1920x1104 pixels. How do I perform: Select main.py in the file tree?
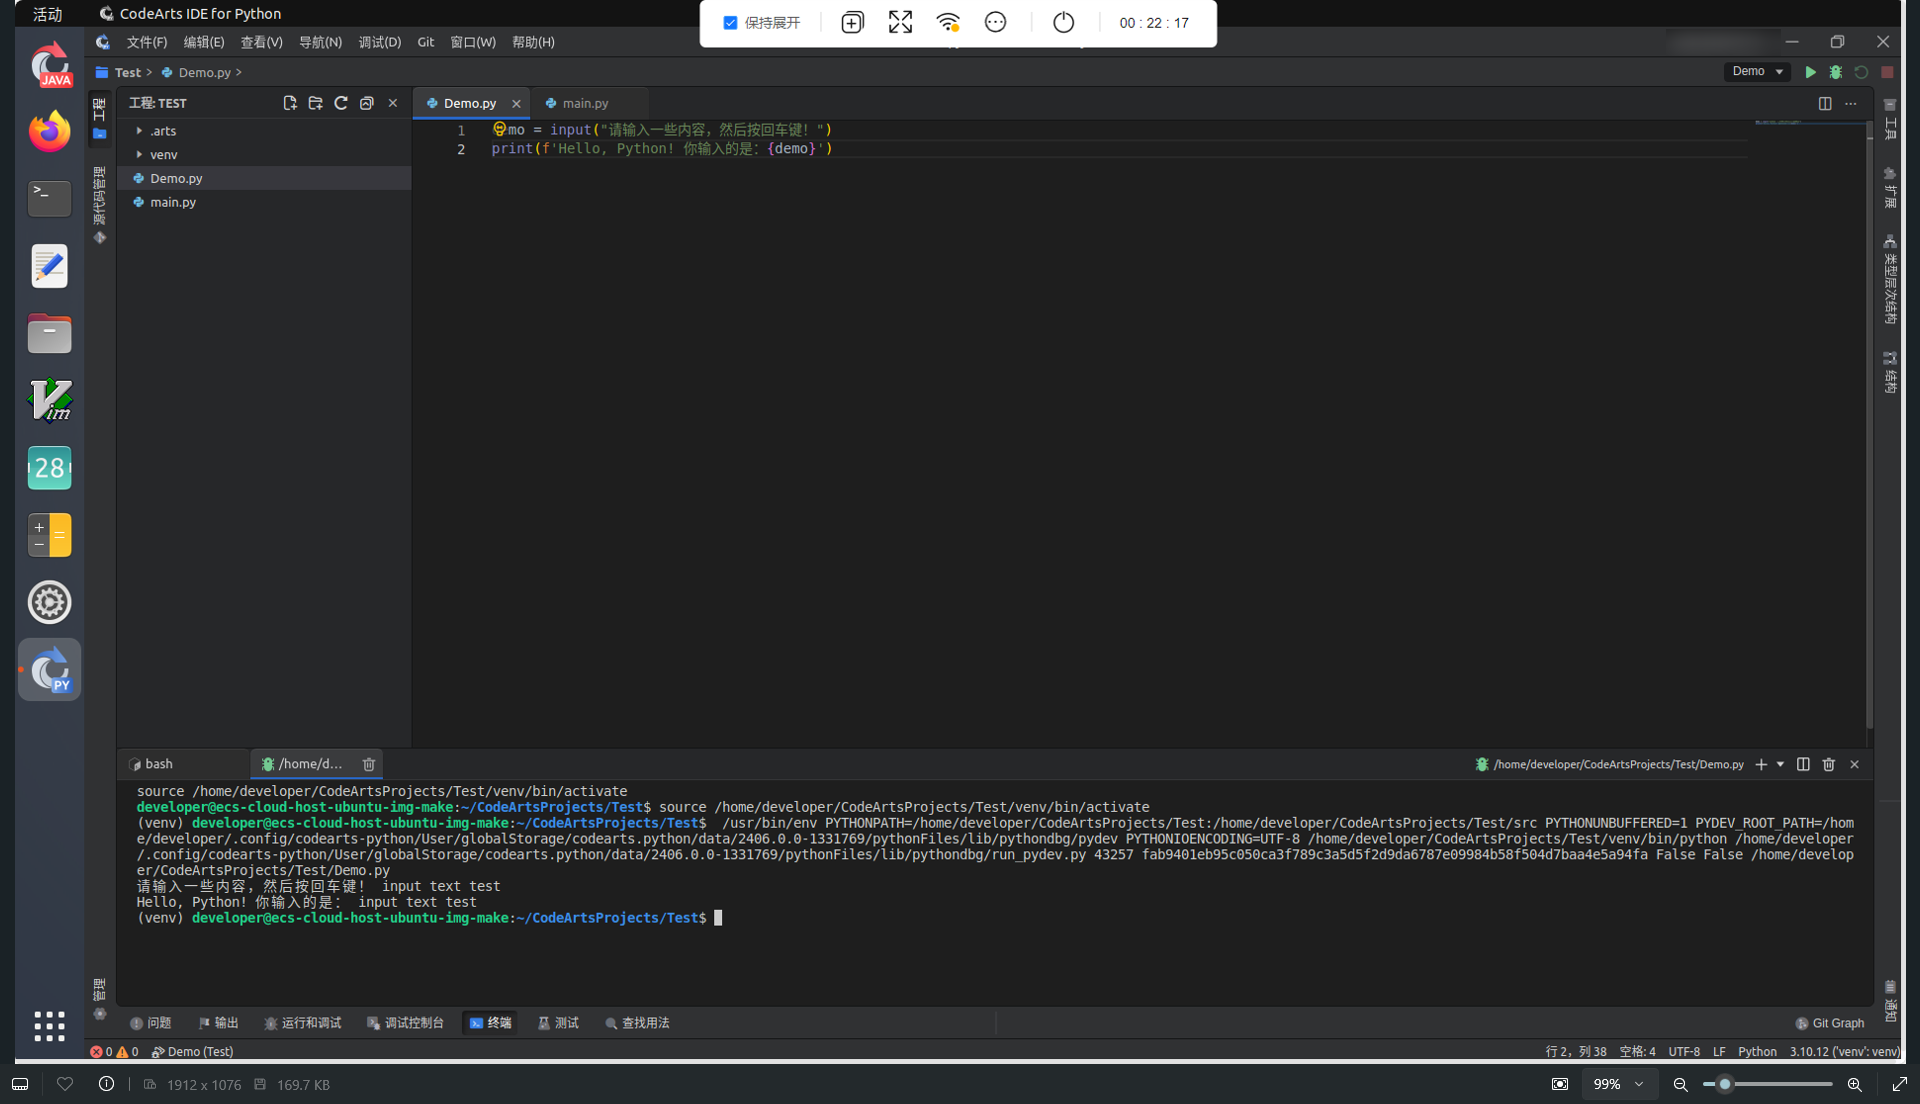coord(173,202)
